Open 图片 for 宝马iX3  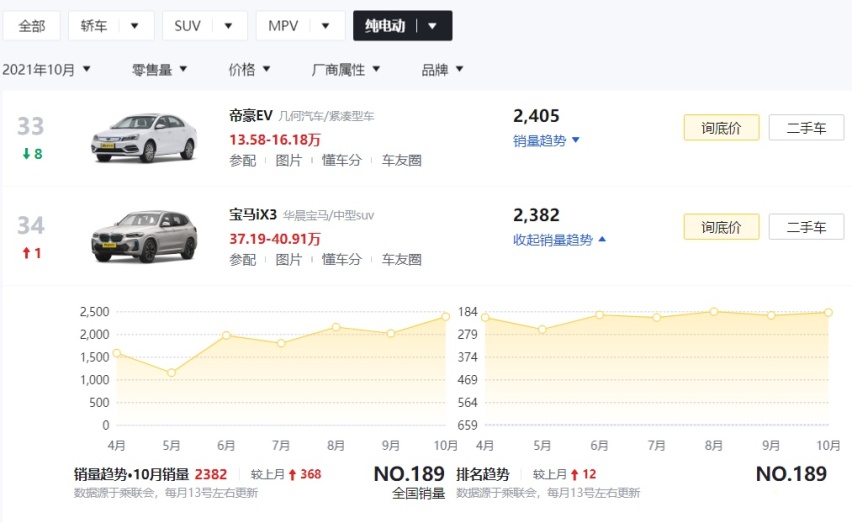pos(289,260)
